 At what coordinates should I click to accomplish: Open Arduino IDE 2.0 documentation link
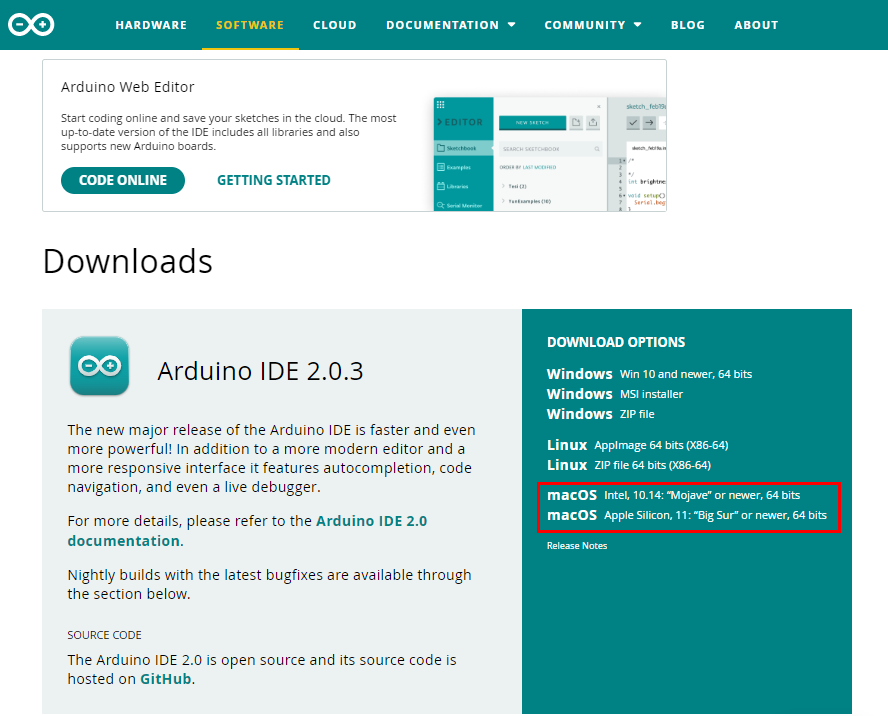(247, 531)
